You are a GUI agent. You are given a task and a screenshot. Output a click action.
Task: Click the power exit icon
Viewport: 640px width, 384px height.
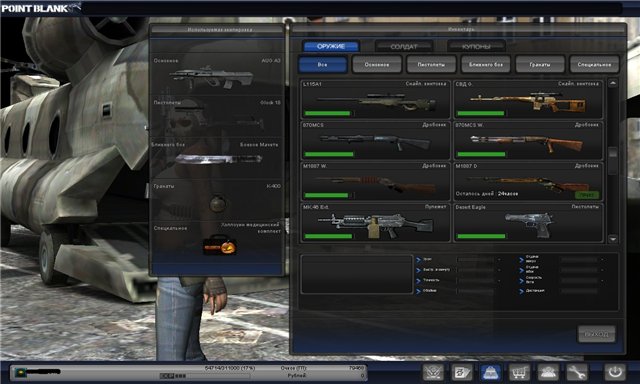click(x=615, y=372)
